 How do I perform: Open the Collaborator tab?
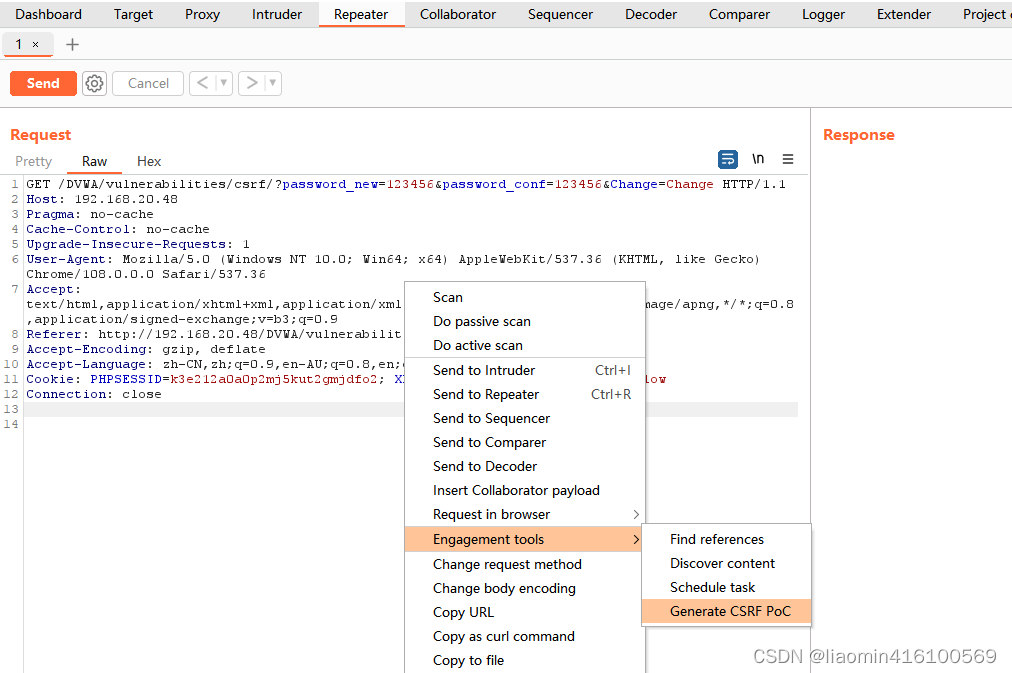point(458,14)
